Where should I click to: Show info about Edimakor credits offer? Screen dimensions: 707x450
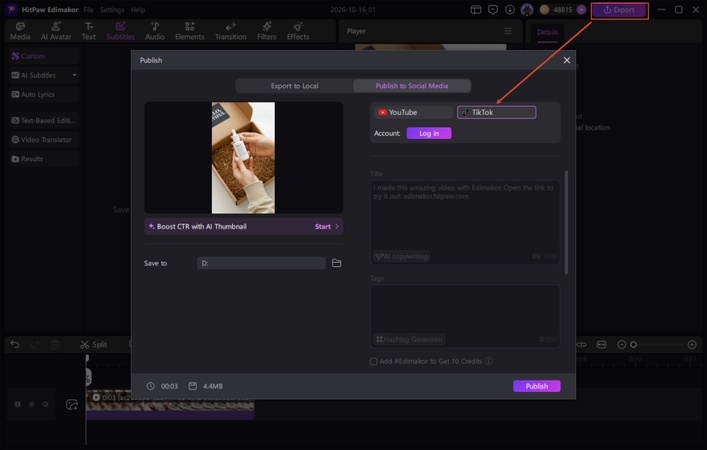[489, 361]
